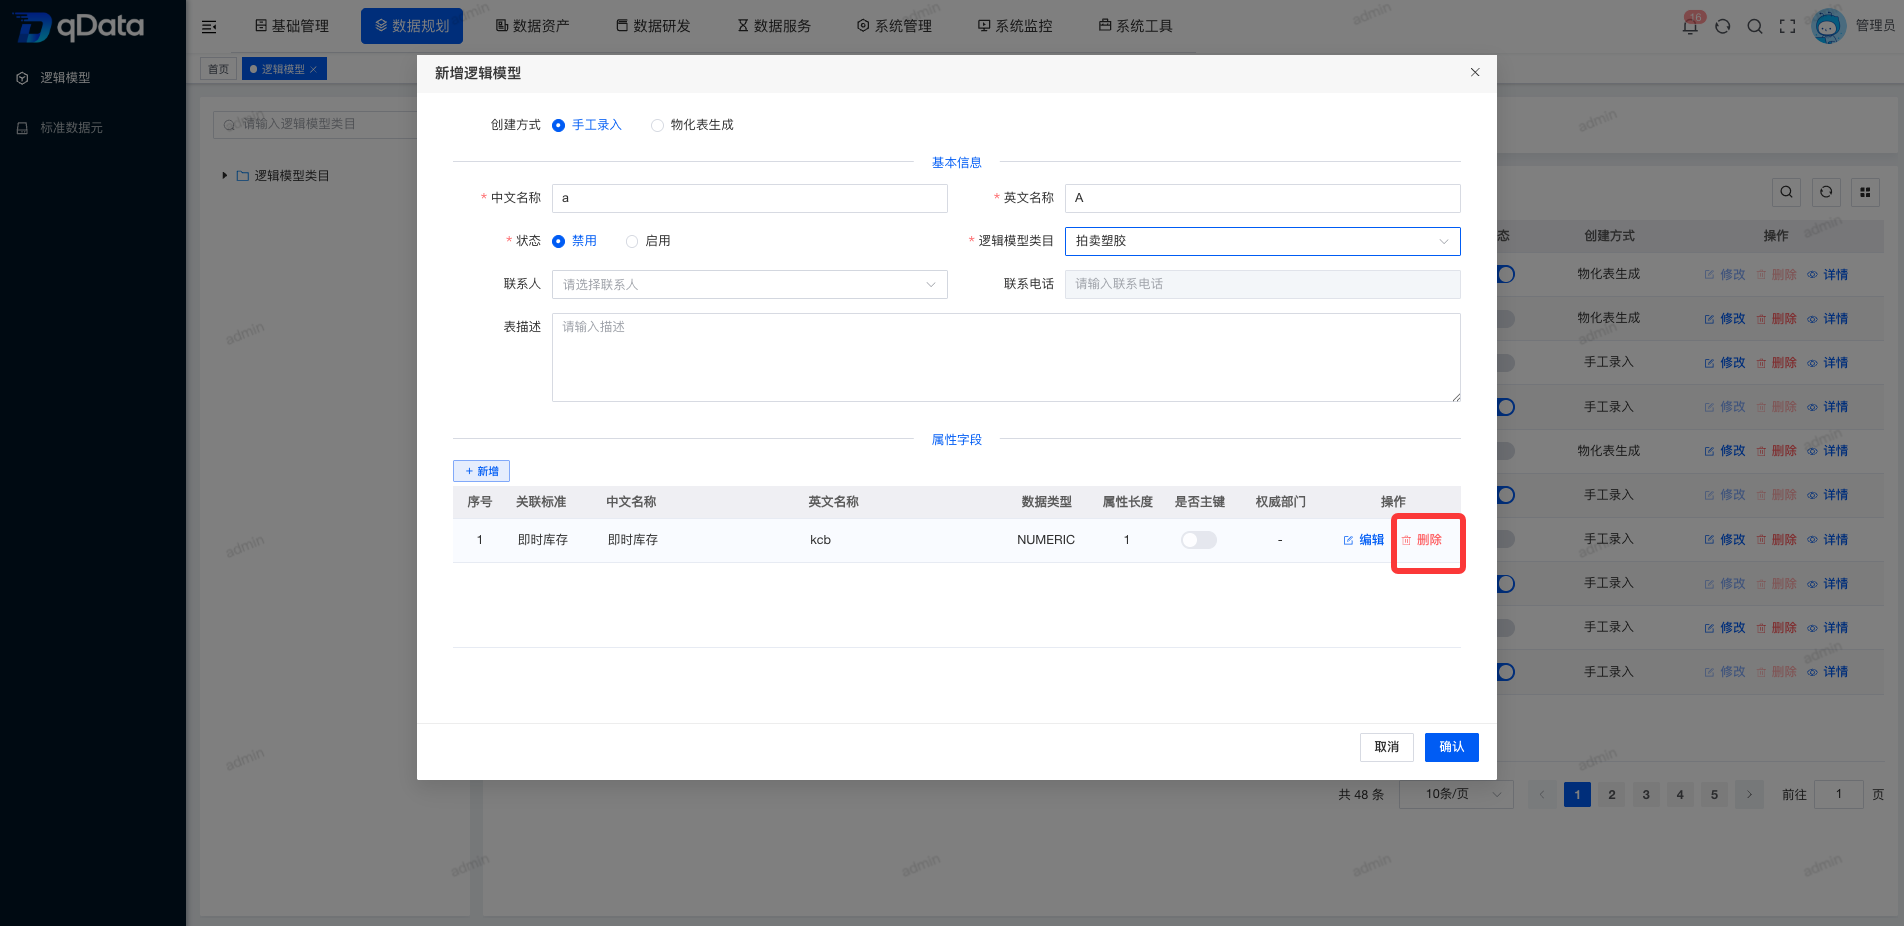Open the 数据资产 menu
The width and height of the screenshot is (1904, 926).
click(x=532, y=26)
